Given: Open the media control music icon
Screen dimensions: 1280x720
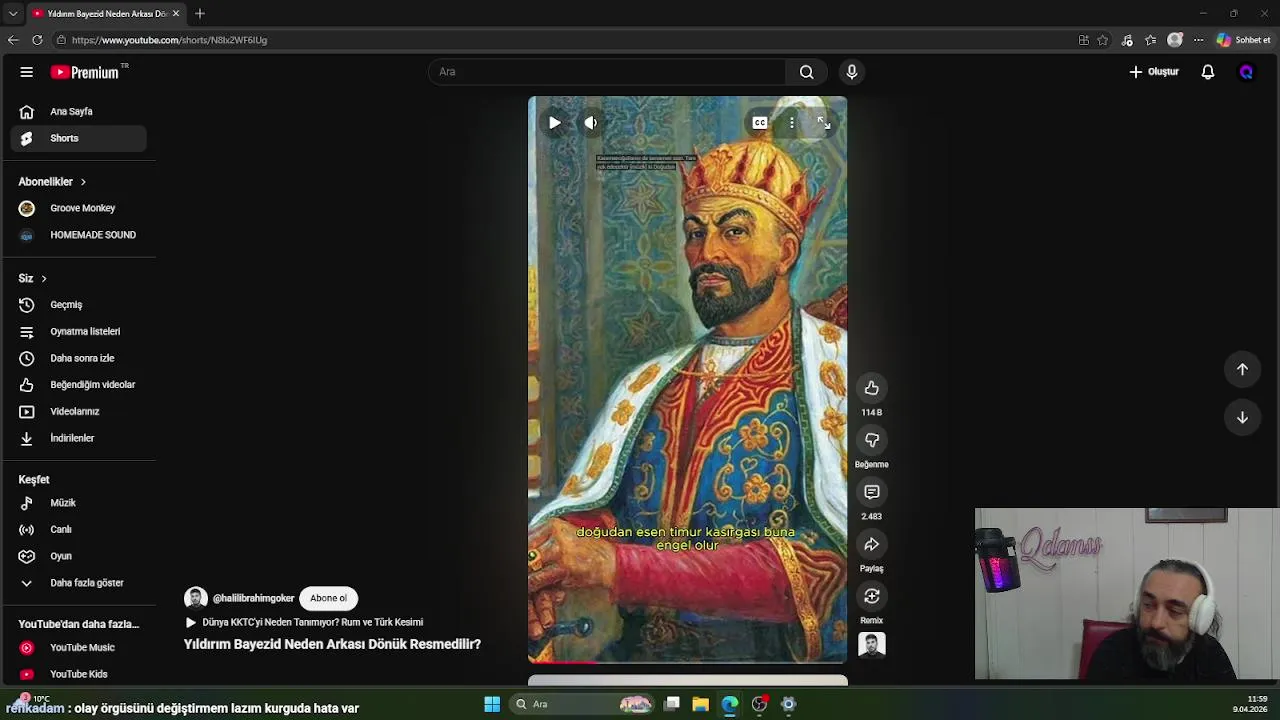Looking at the screenshot, I should 1127,40.
